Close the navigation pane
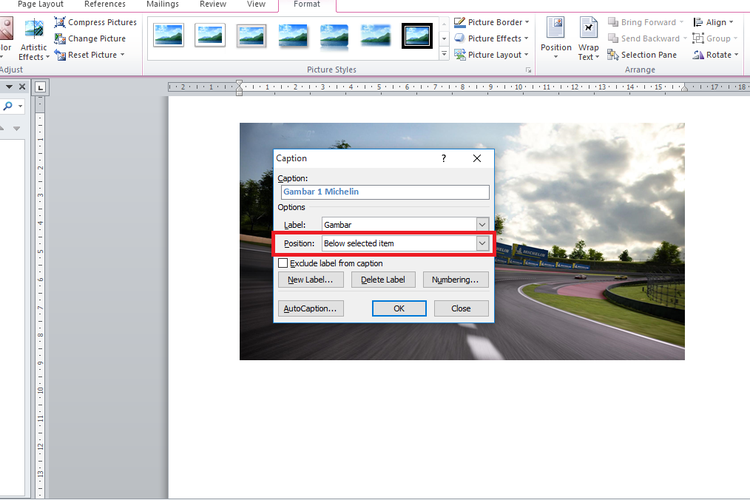750x500 pixels. 22,87
